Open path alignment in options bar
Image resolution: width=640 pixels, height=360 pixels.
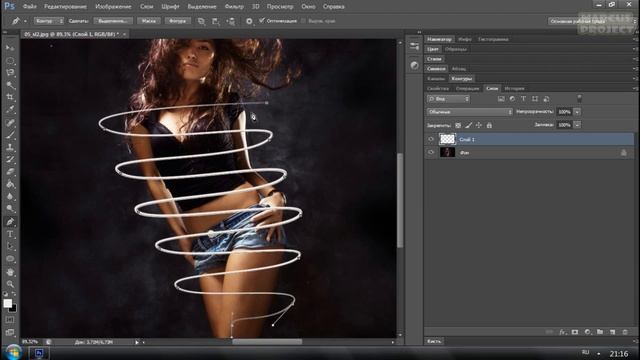(216, 21)
